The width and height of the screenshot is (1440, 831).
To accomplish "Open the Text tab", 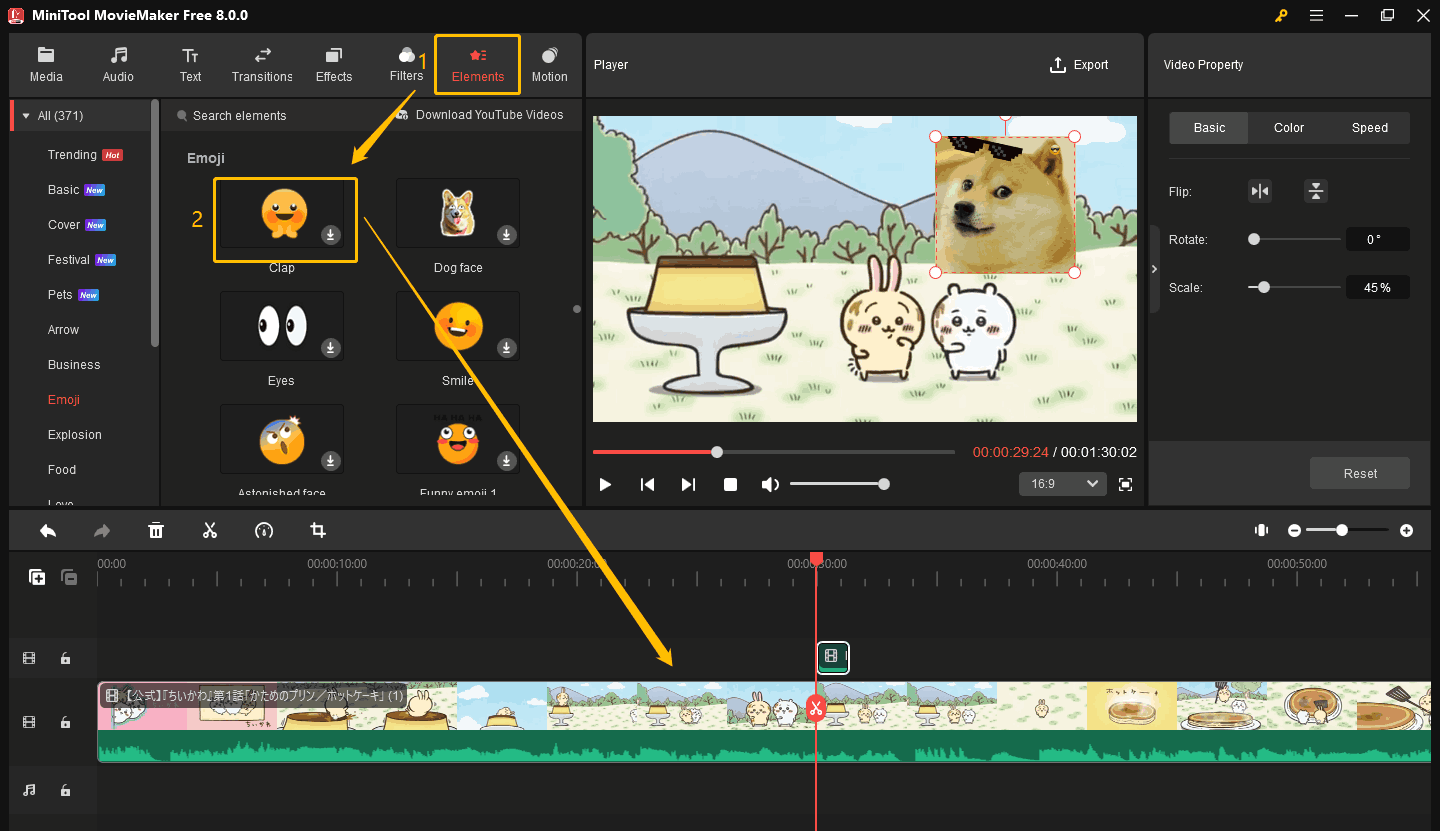I will [190, 65].
